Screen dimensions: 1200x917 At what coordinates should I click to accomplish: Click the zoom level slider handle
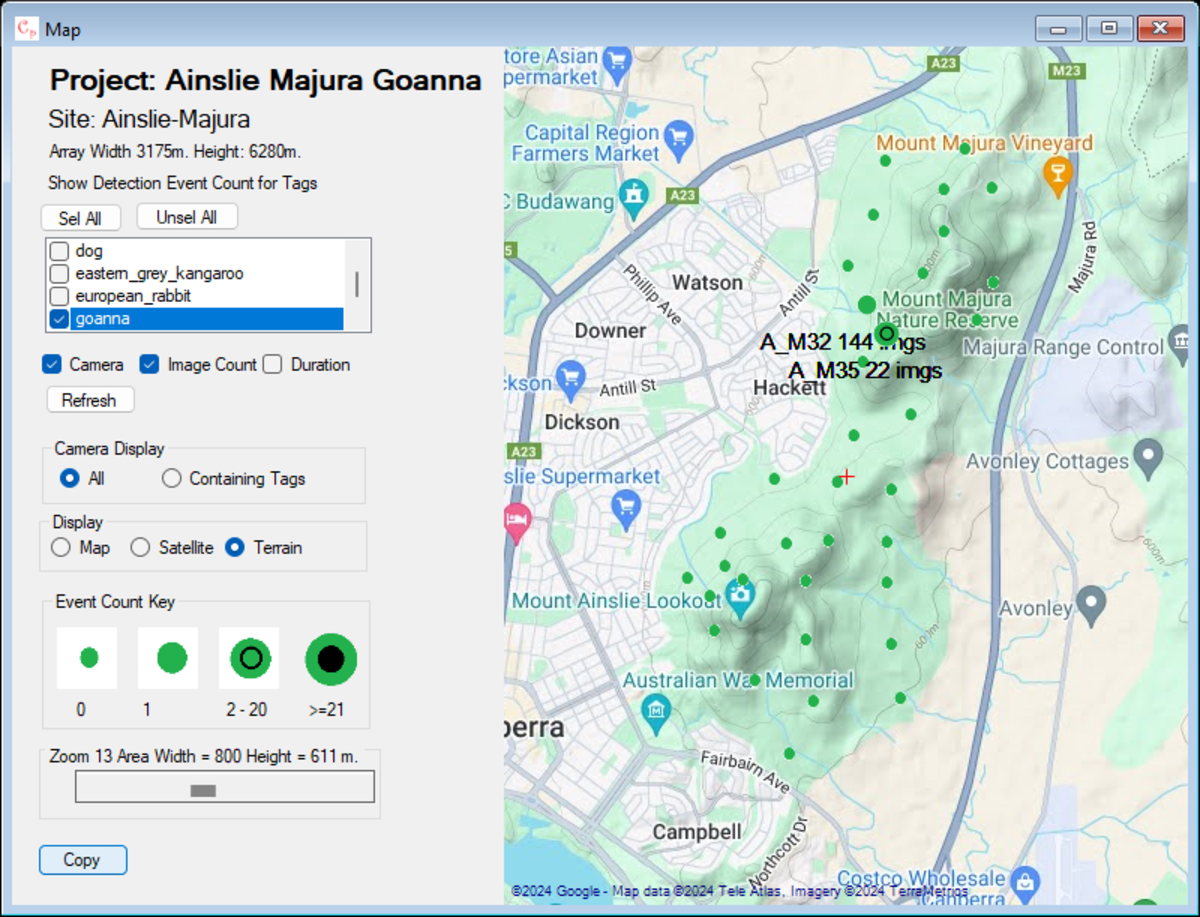tap(205, 790)
